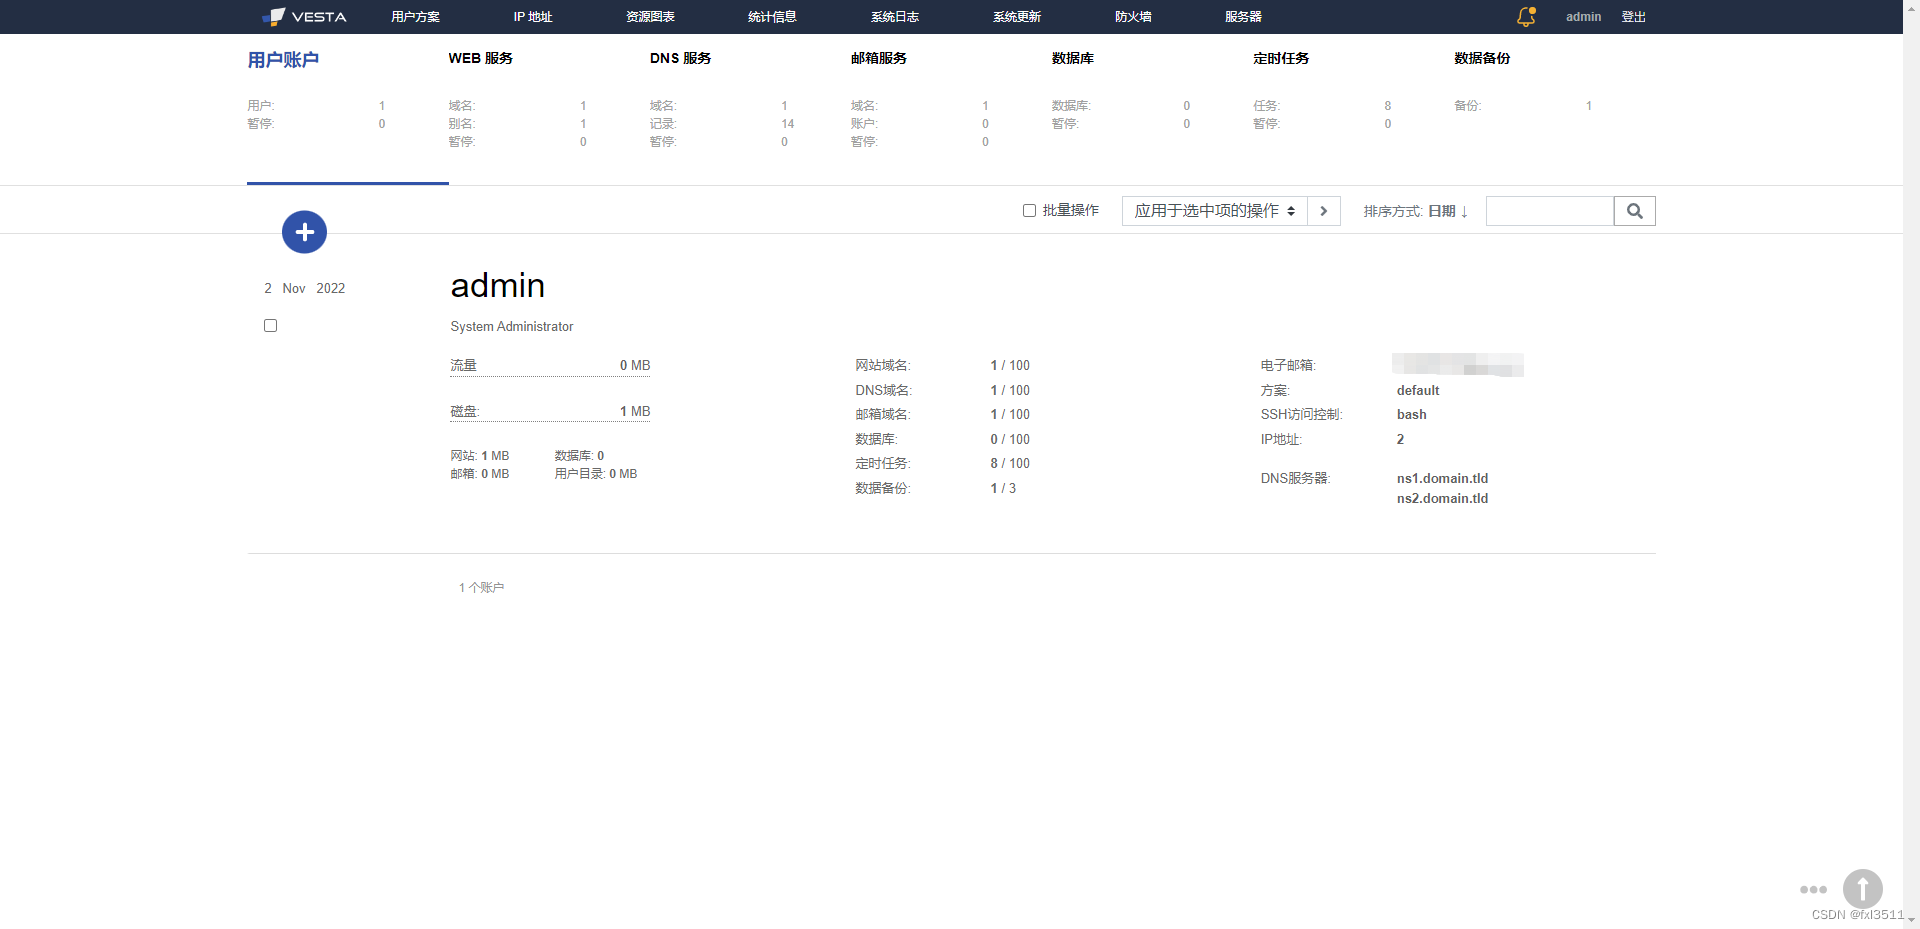Click the blurred email address value
The width and height of the screenshot is (1920, 929).
1458,365
